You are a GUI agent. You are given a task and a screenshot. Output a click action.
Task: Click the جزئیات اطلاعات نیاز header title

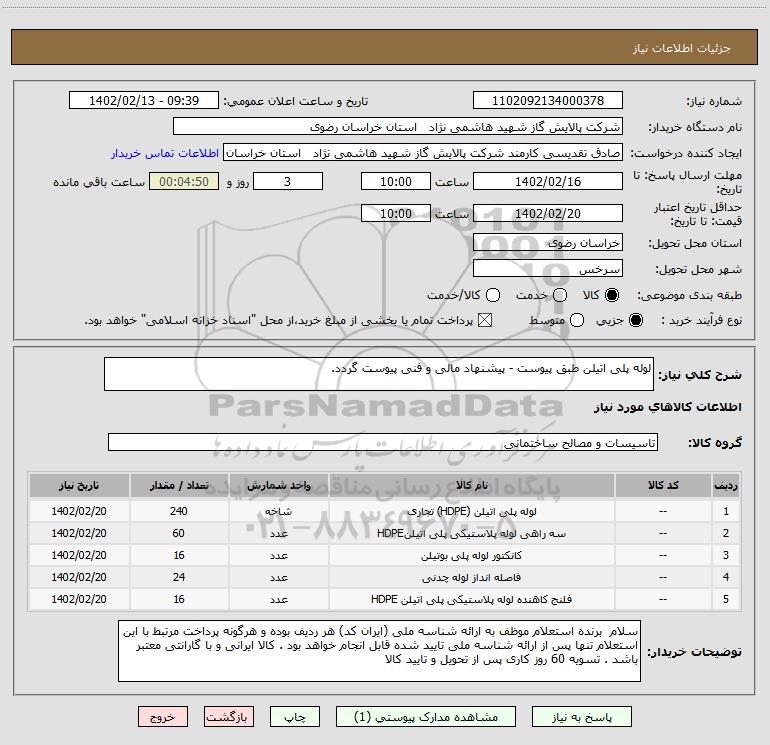coord(682,48)
